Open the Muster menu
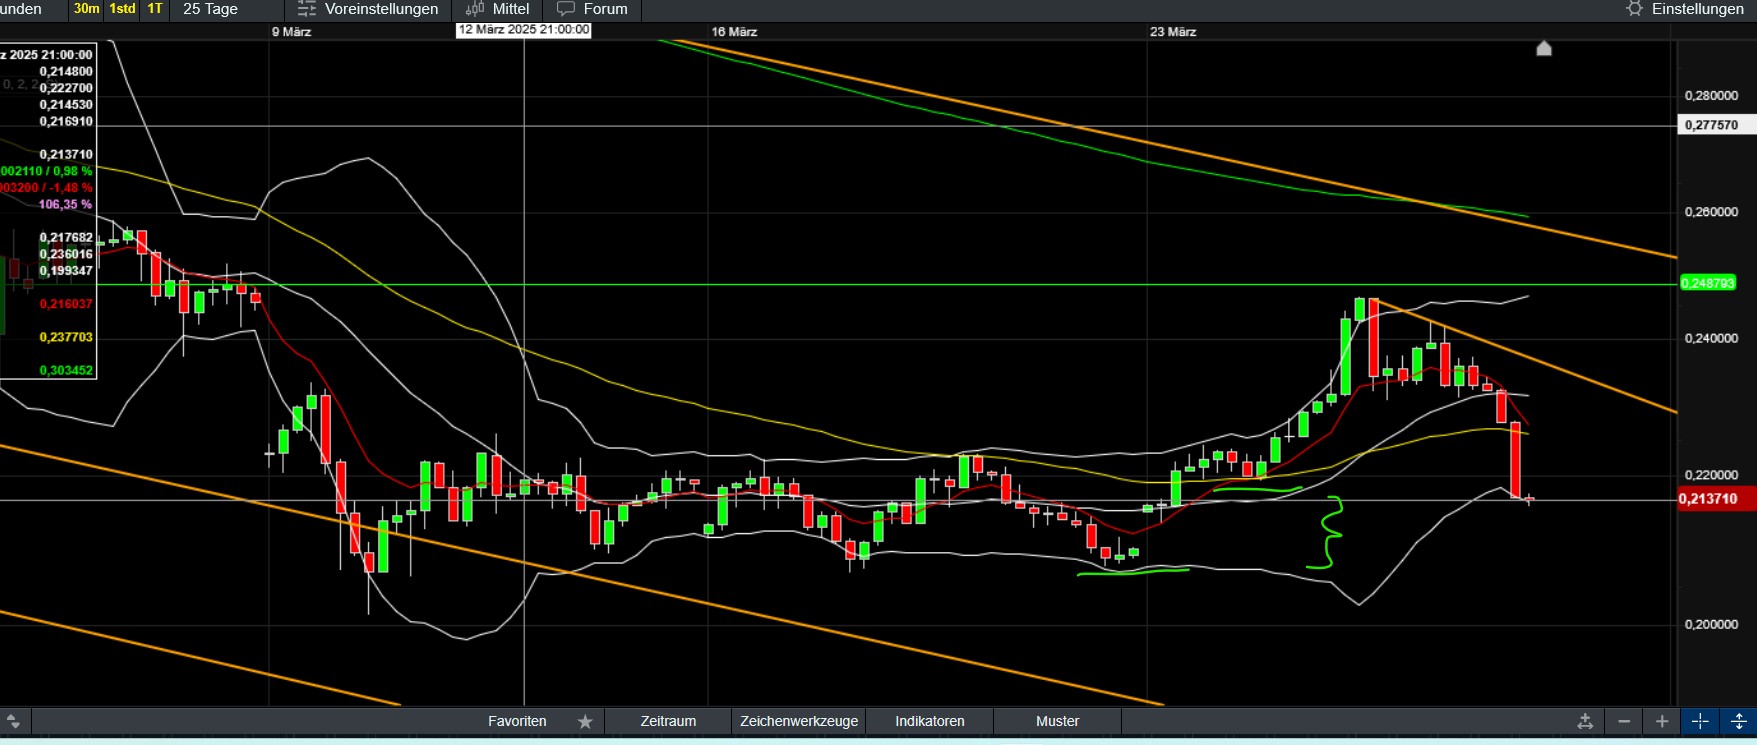 (x=1058, y=722)
